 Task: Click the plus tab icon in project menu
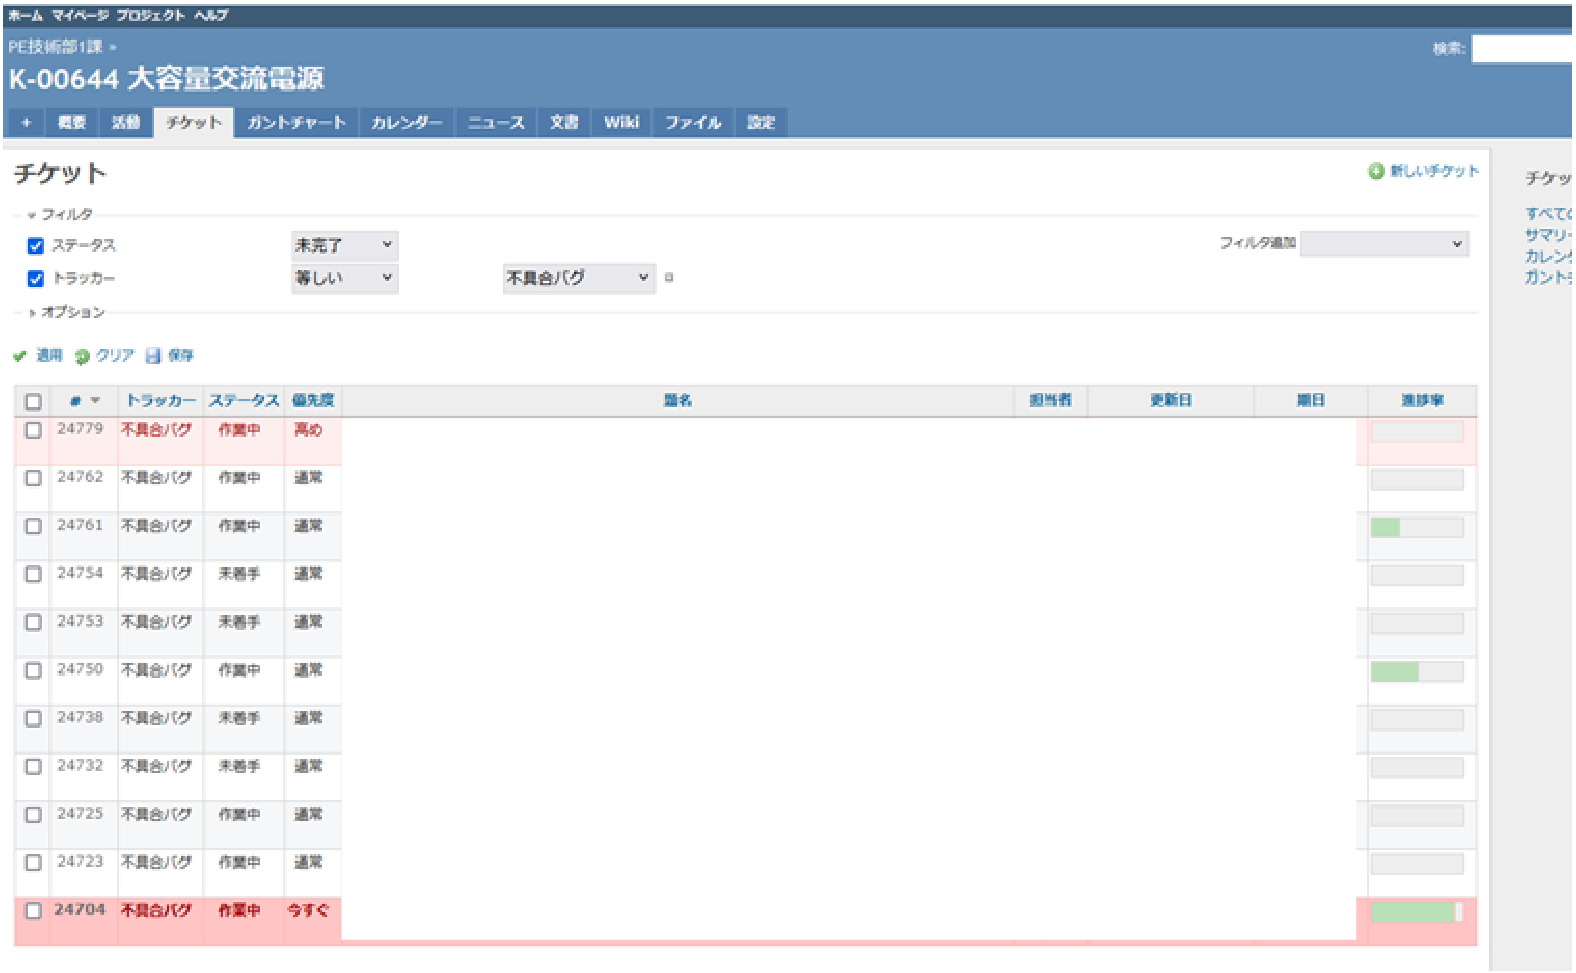[26, 123]
